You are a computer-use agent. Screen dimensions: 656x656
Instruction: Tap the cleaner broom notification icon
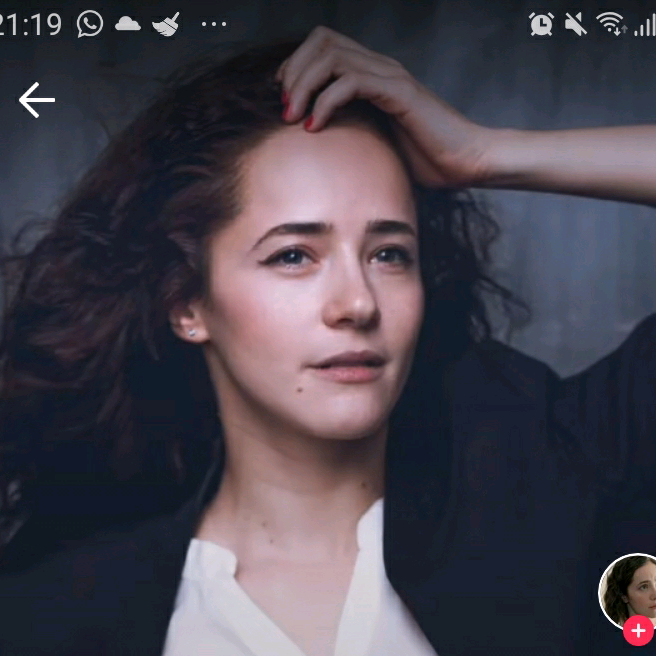(x=166, y=24)
